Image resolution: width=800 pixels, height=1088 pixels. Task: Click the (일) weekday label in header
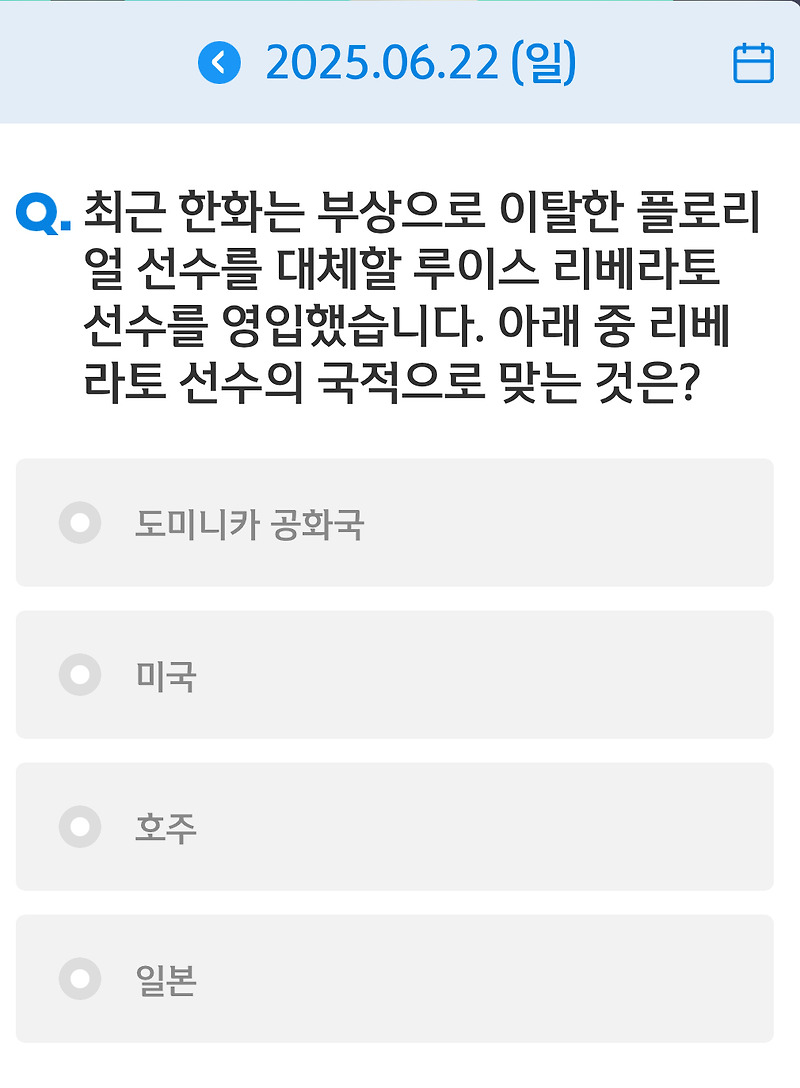[x=544, y=63]
